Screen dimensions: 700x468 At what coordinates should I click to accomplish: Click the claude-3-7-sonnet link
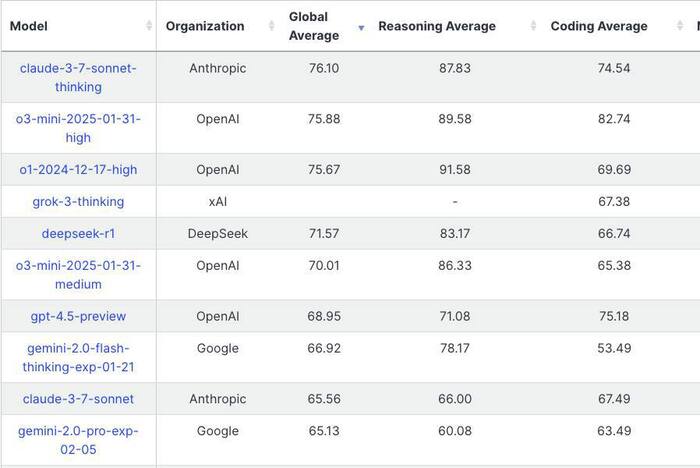78,399
